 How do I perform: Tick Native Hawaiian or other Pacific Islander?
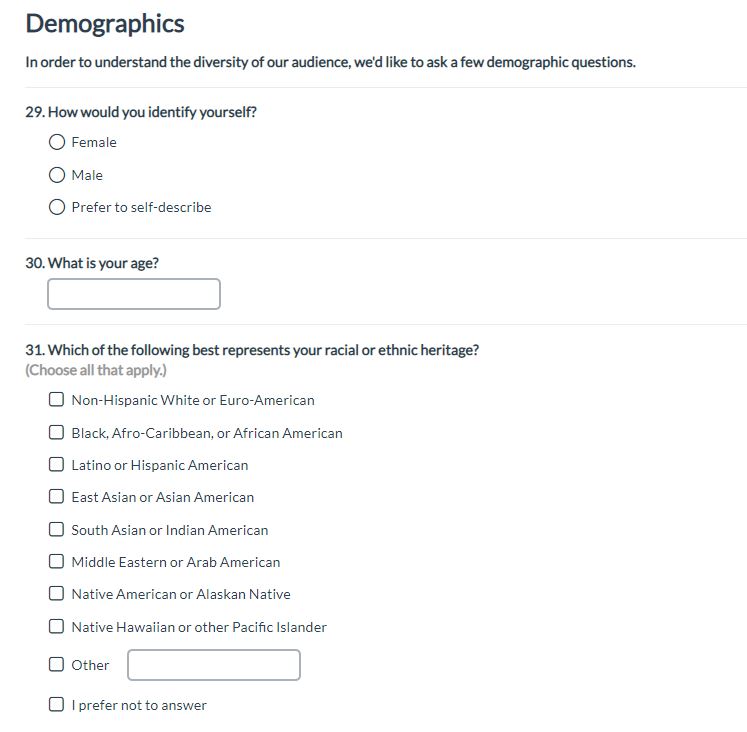point(57,627)
